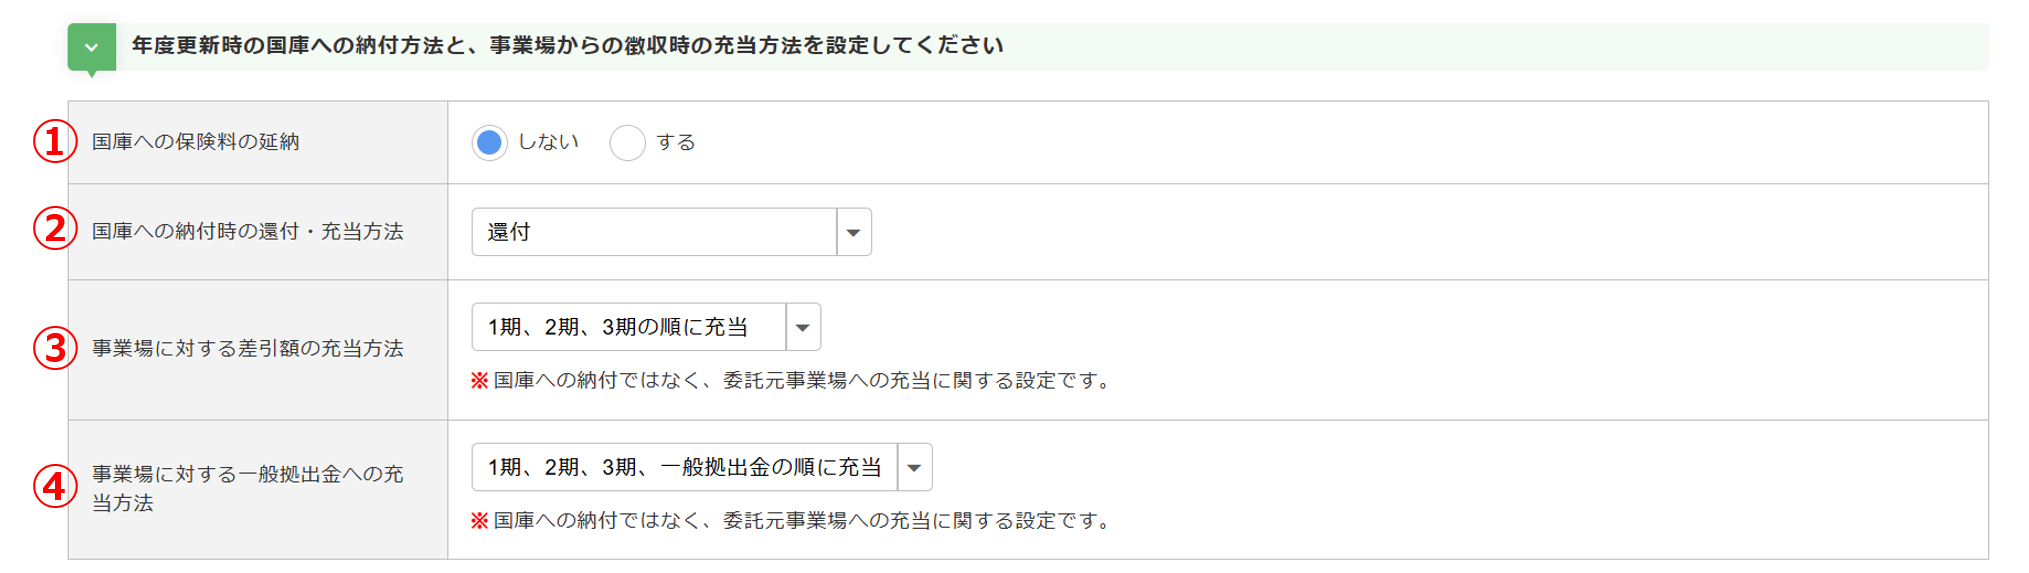Click the red circled number 2 marker
The image size is (2029, 573).
tap(55, 229)
